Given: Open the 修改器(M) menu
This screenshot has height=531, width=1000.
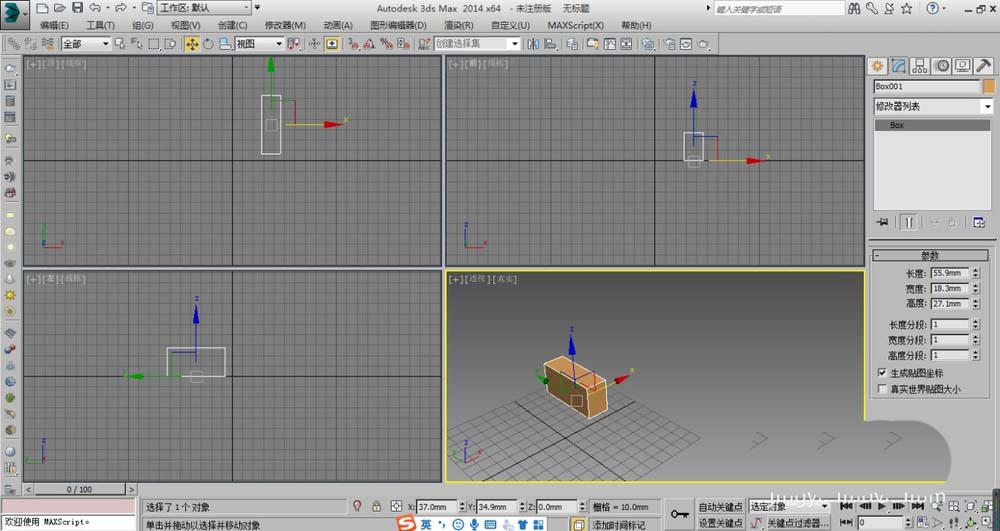Looking at the screenshot, I should (285, 25).
